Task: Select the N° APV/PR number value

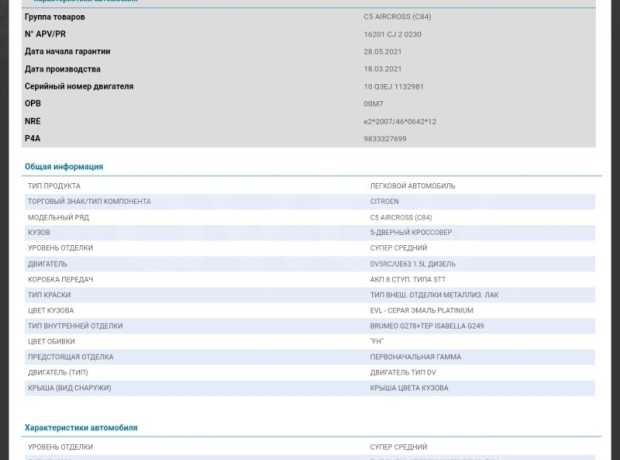Action: [393, 34]
